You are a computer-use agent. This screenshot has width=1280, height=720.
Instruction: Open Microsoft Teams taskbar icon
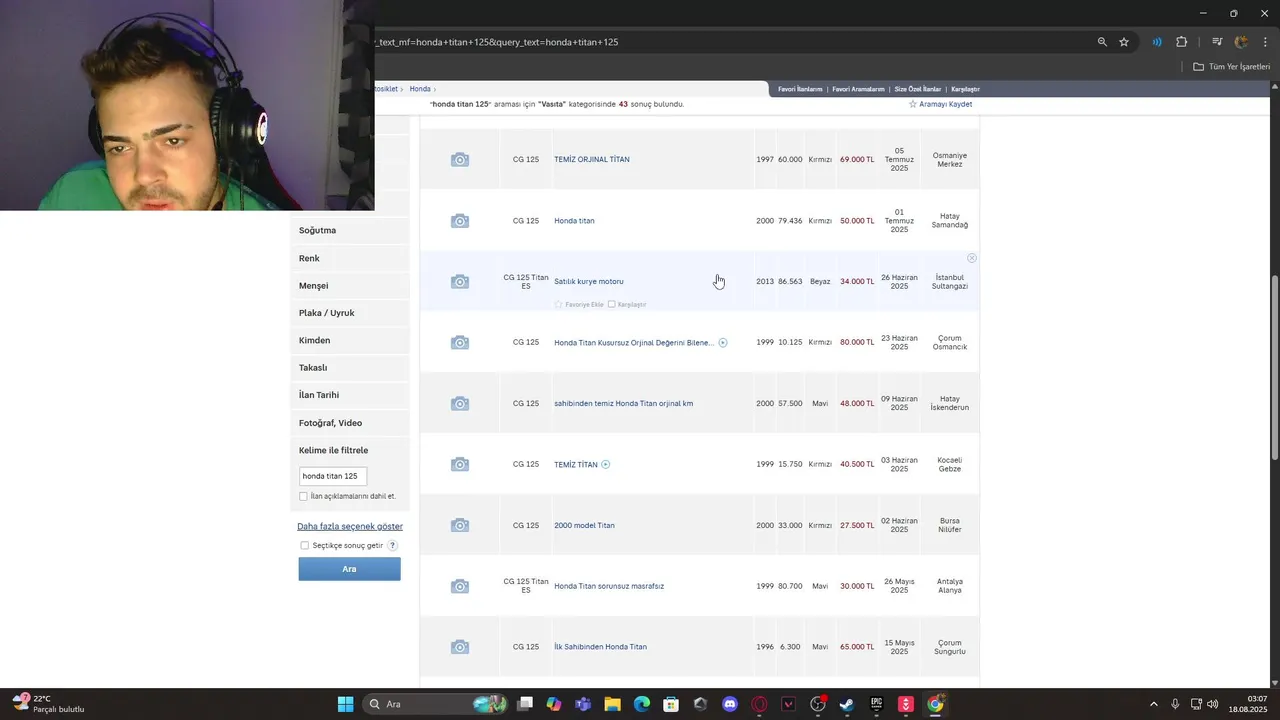583,704
